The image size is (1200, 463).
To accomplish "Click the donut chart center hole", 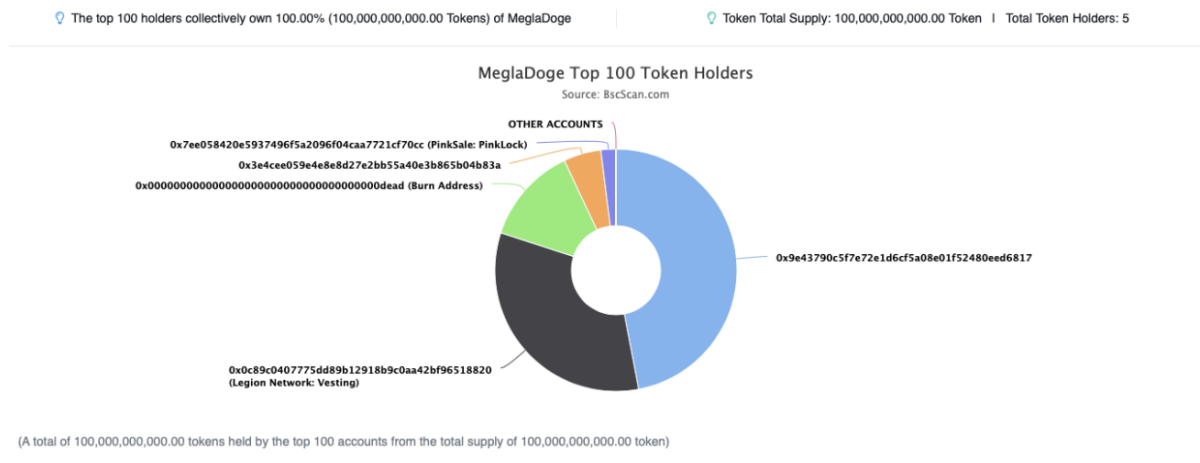I will [616, 270].
